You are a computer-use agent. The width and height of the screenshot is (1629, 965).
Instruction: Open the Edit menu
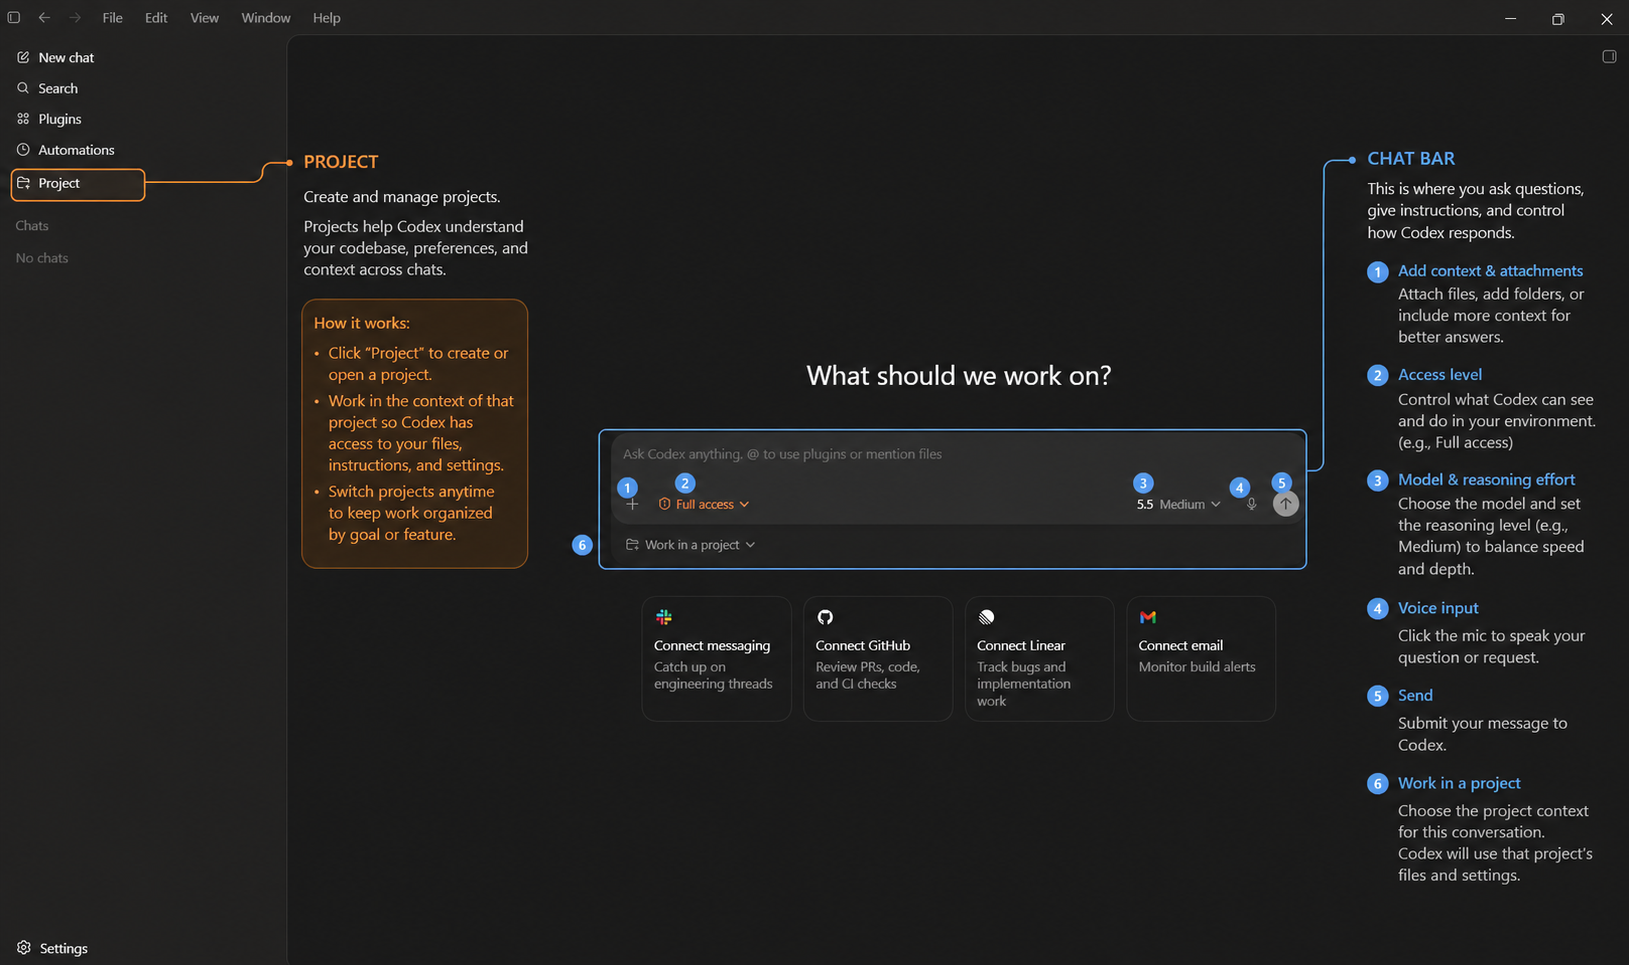tap(156, 18)
